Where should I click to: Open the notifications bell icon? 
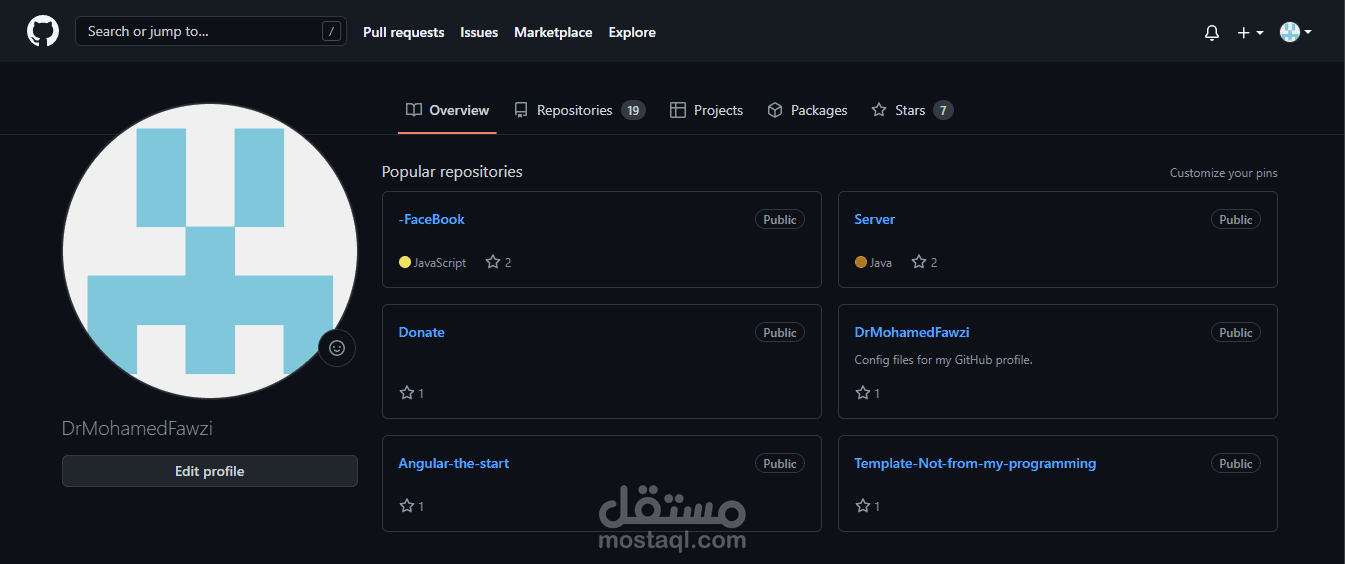coord(1212,32)
